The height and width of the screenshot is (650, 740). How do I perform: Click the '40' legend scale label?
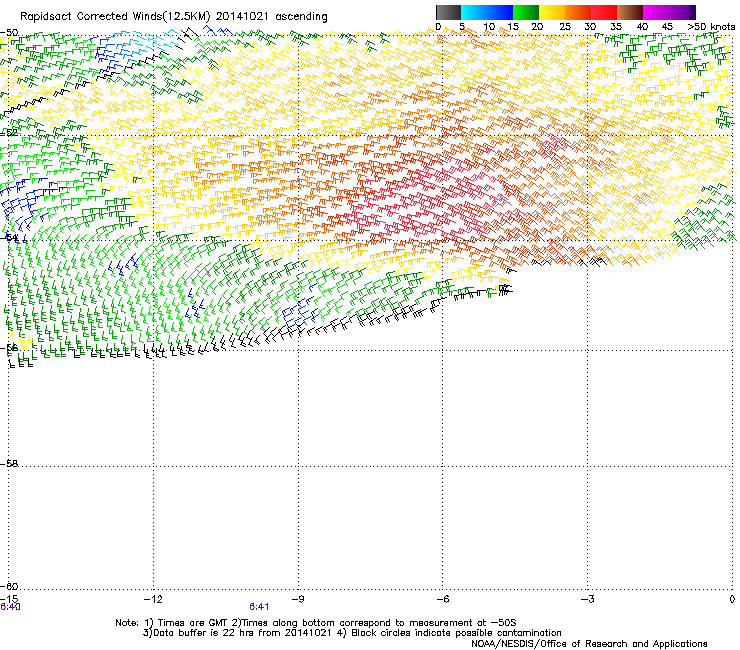click(x=642, y=27)
